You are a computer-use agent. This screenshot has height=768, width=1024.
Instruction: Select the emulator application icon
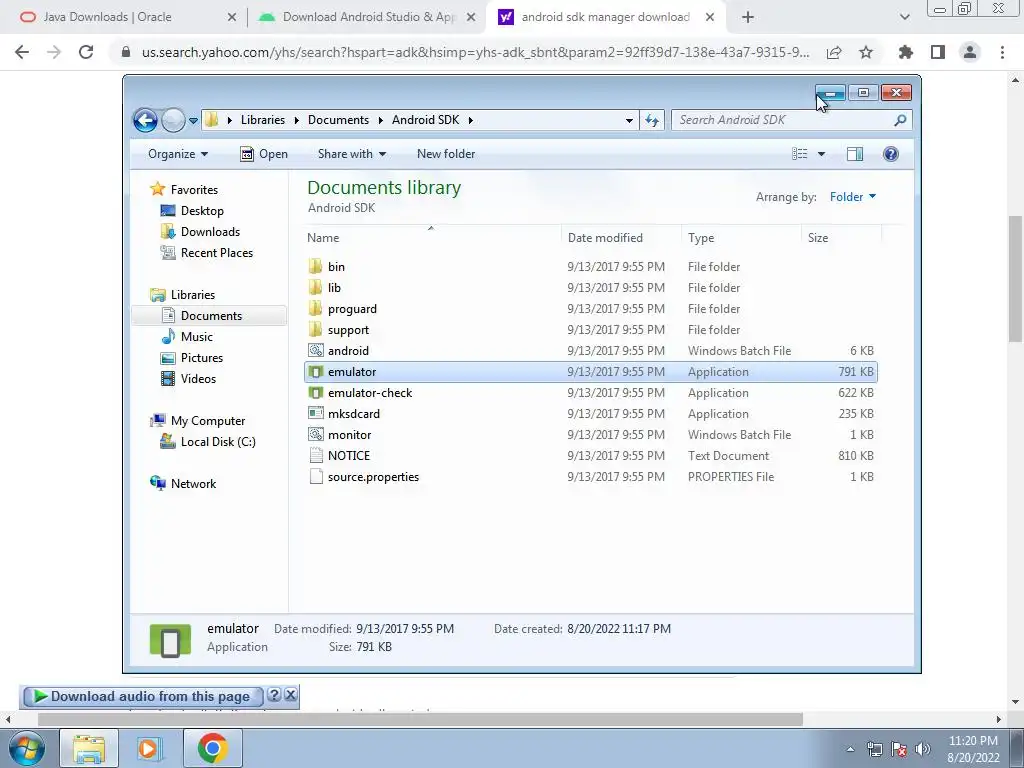click(x=315, y=372)
